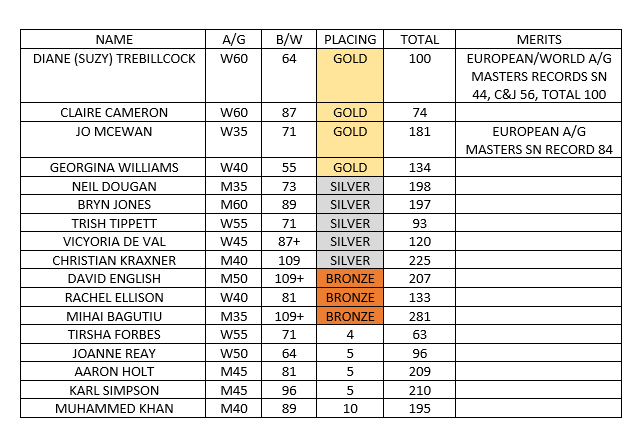
Task: Click the MERITS column header
Action: pos(538,40)
